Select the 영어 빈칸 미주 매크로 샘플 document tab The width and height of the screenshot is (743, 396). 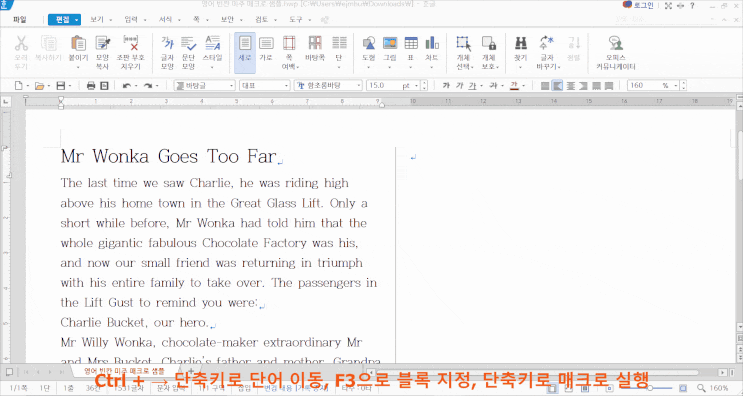coord(125,371)
